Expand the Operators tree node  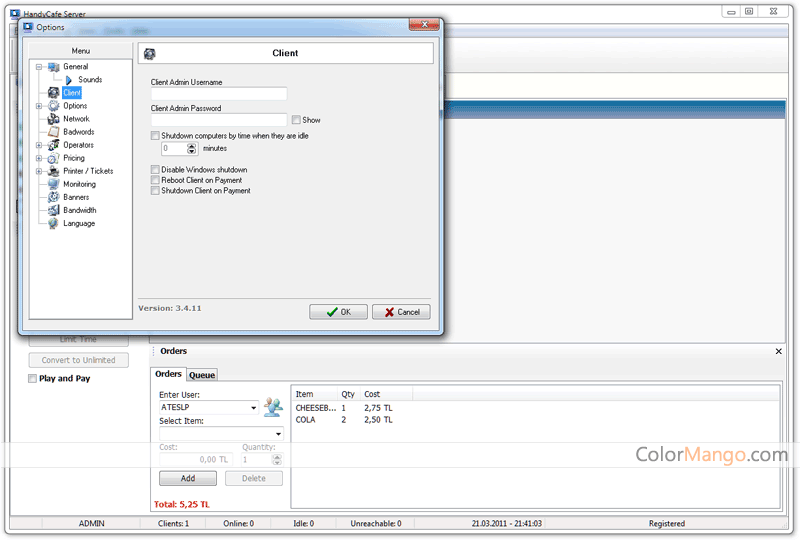pyautogui.click(x=39, y=145)
